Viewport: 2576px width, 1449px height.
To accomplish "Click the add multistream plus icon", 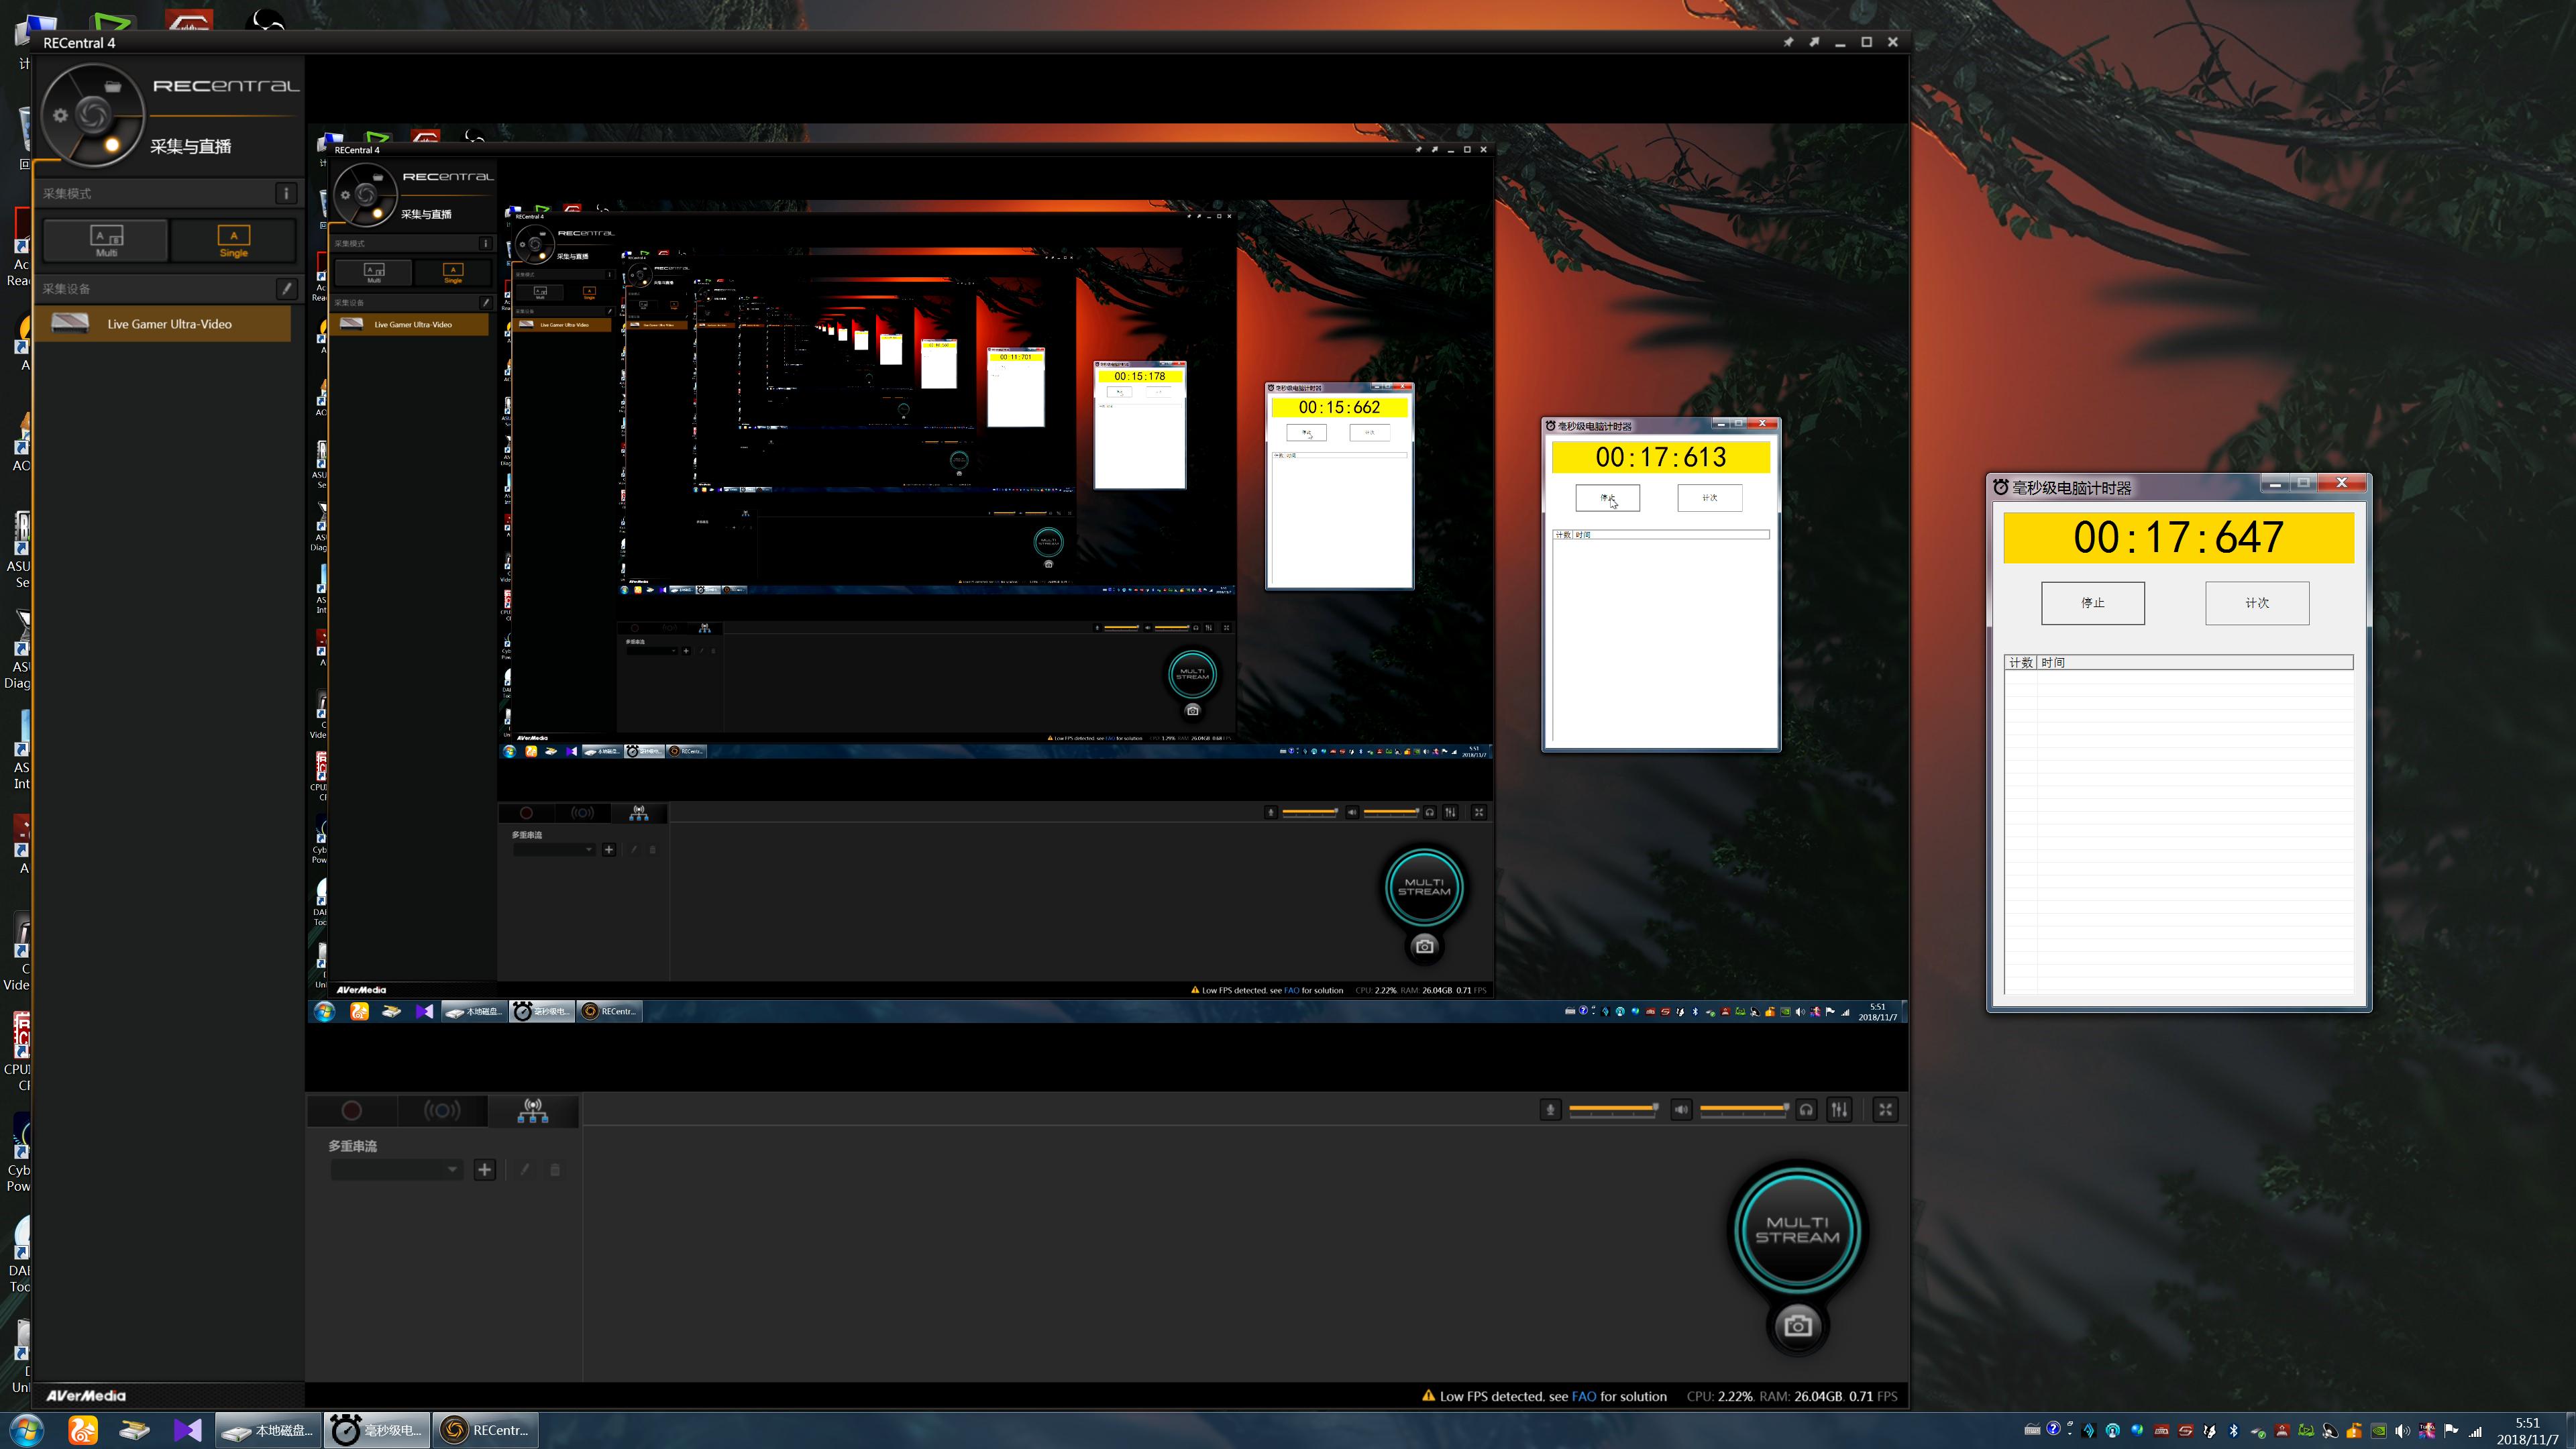I will point(485,1170).
